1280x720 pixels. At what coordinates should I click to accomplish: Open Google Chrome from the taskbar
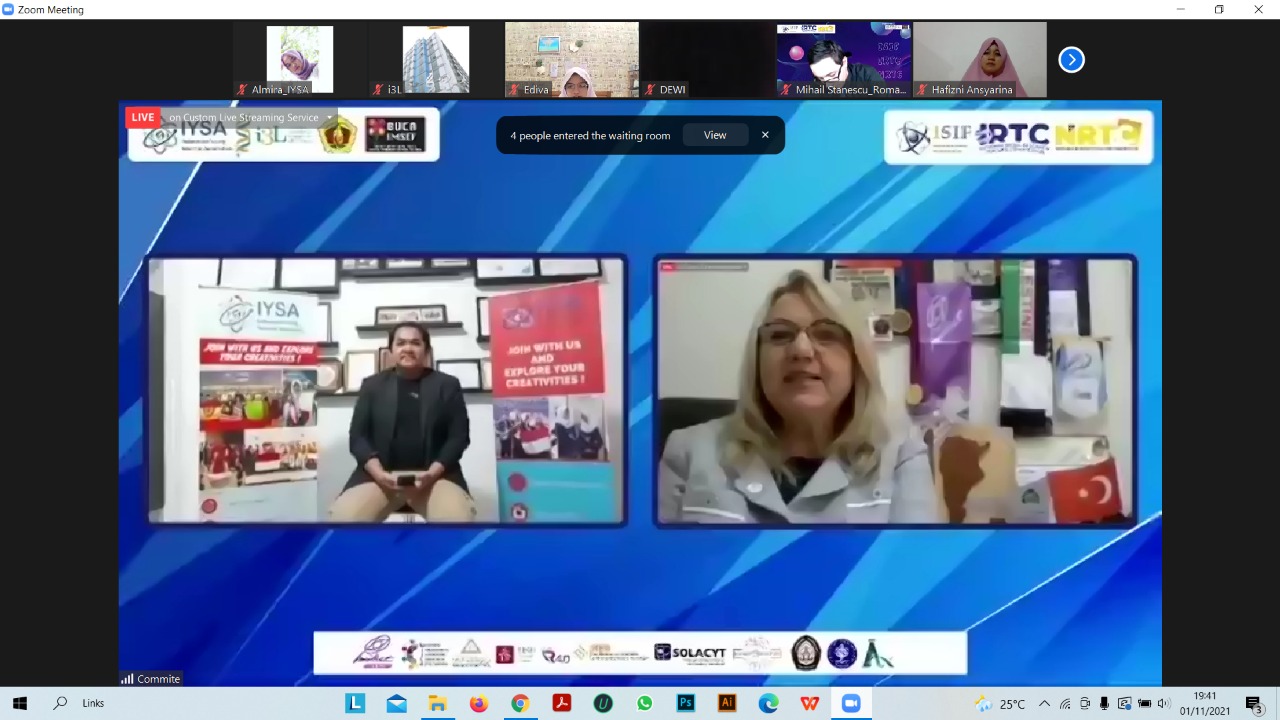coord(520,703)
